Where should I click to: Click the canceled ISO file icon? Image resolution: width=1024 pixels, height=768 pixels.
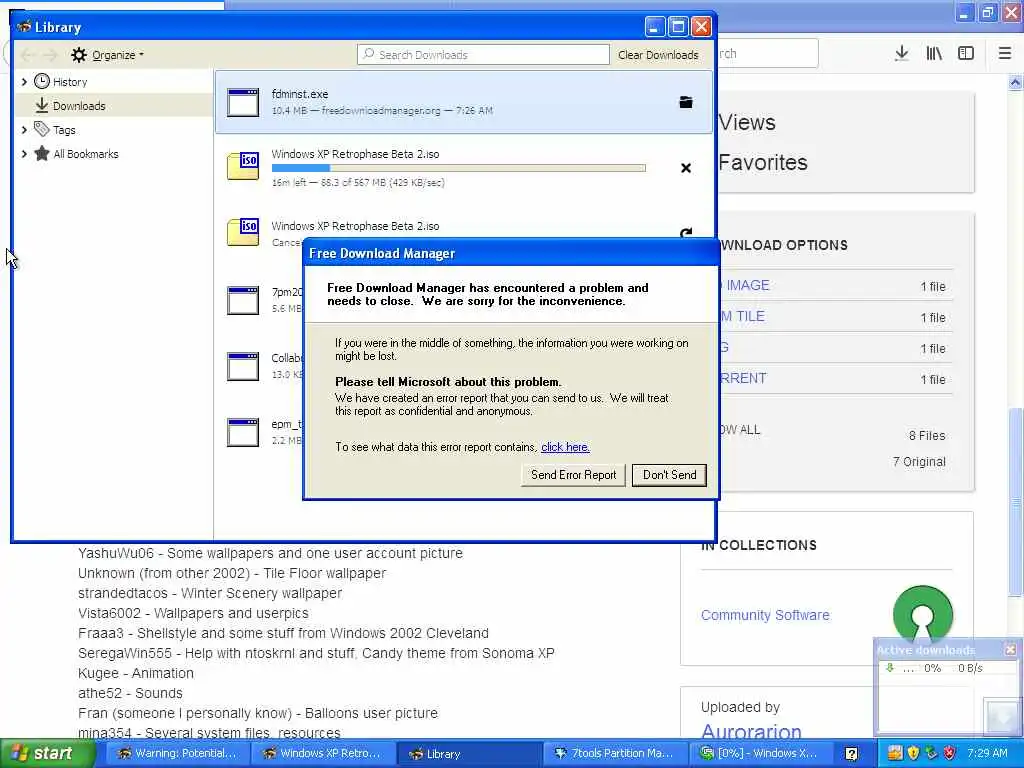243,232
